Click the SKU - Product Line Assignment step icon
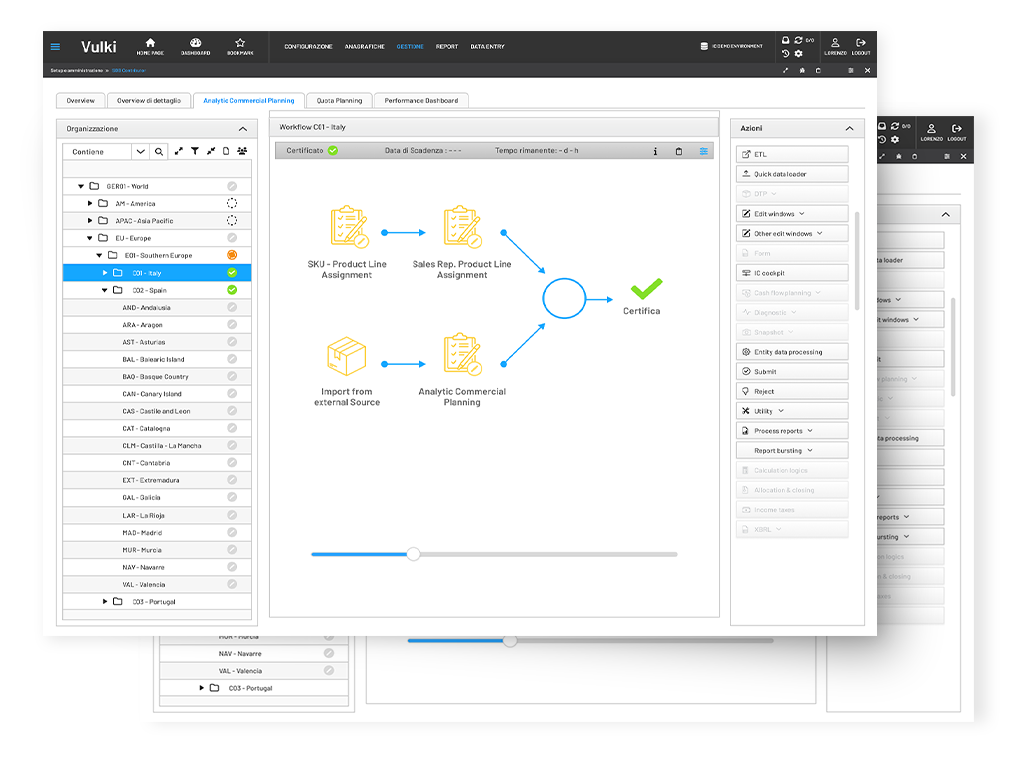The width and height of the screenshot is (1024, 780). (349, 227)
